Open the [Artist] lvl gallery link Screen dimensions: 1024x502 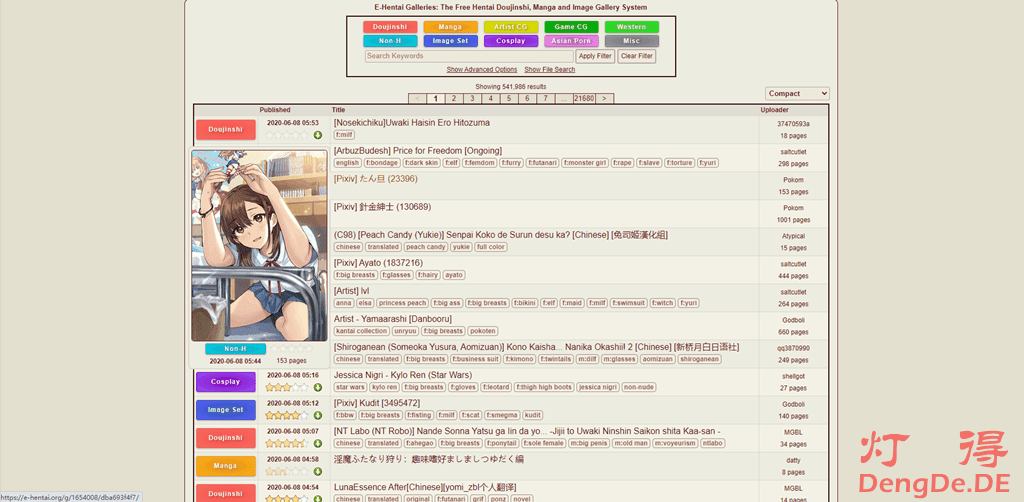[351, 290]
